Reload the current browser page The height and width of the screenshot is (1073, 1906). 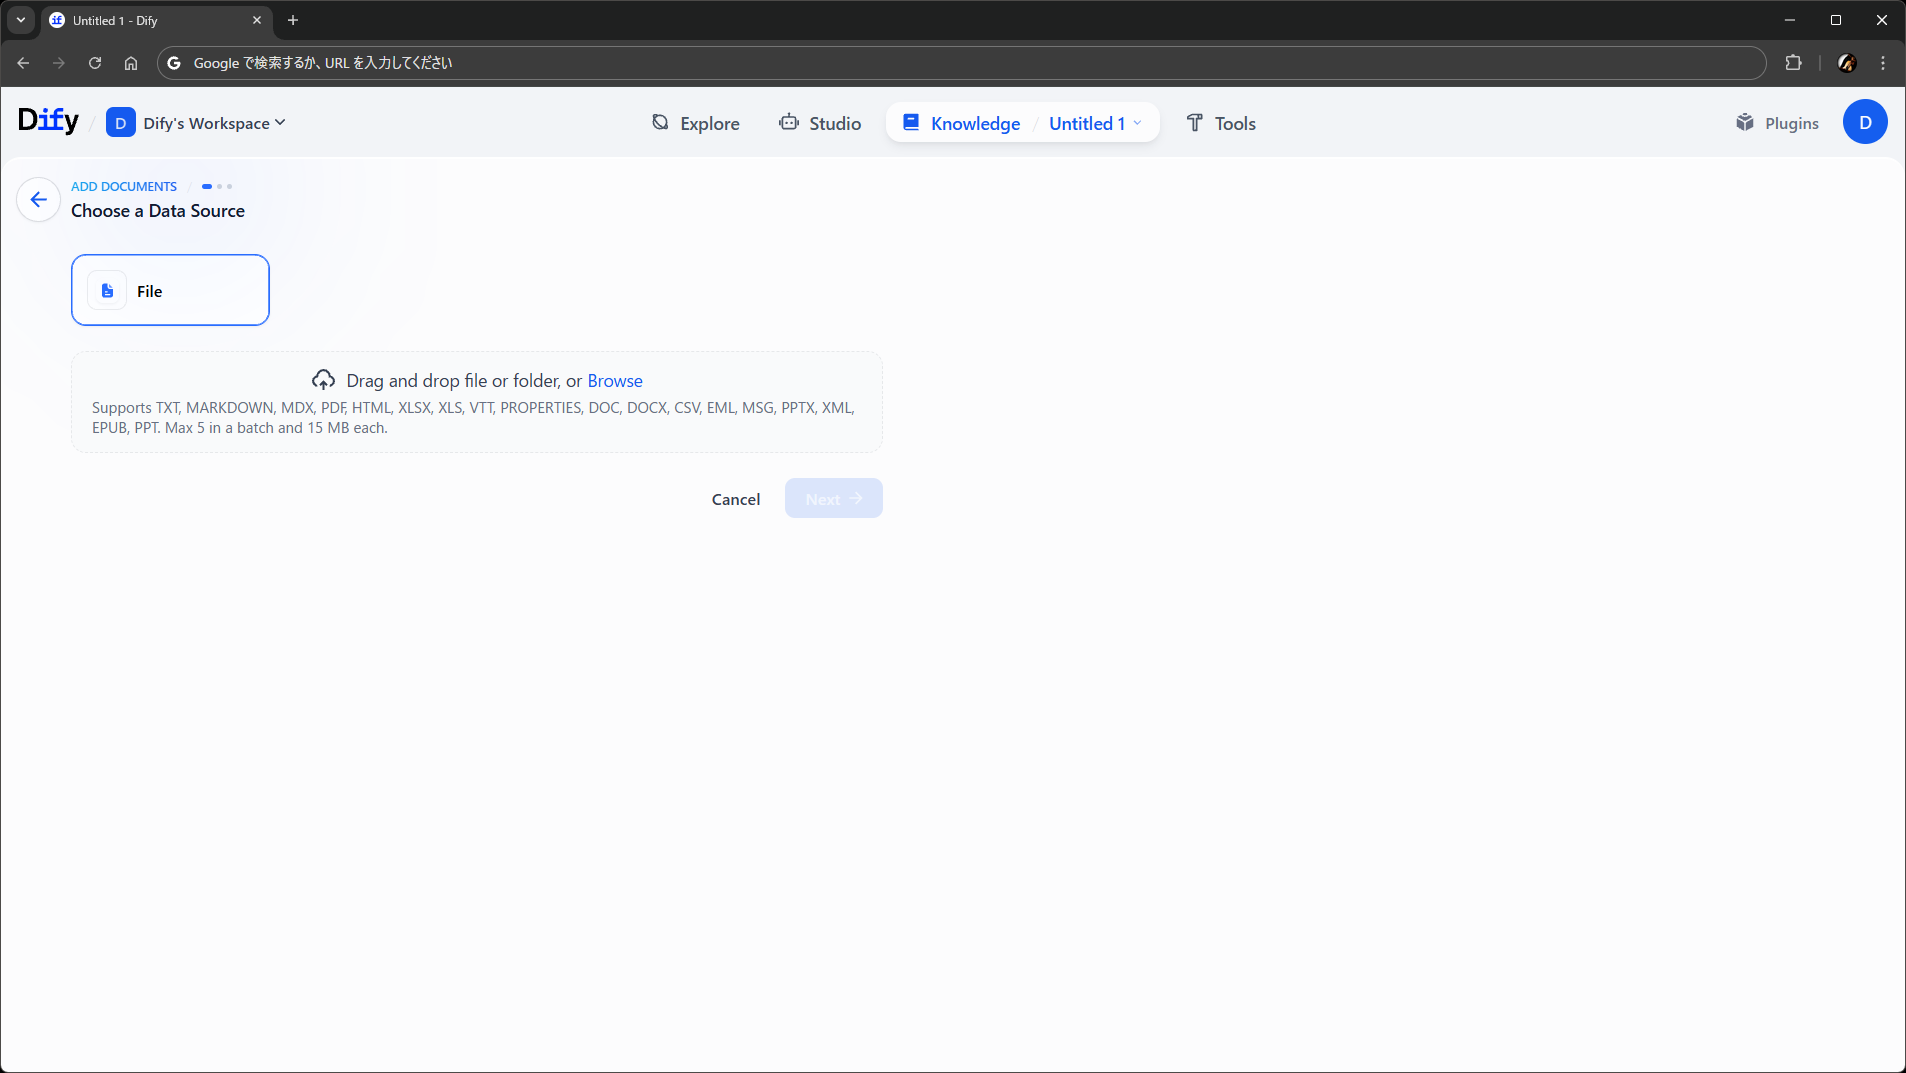click(x=95, y=63)
